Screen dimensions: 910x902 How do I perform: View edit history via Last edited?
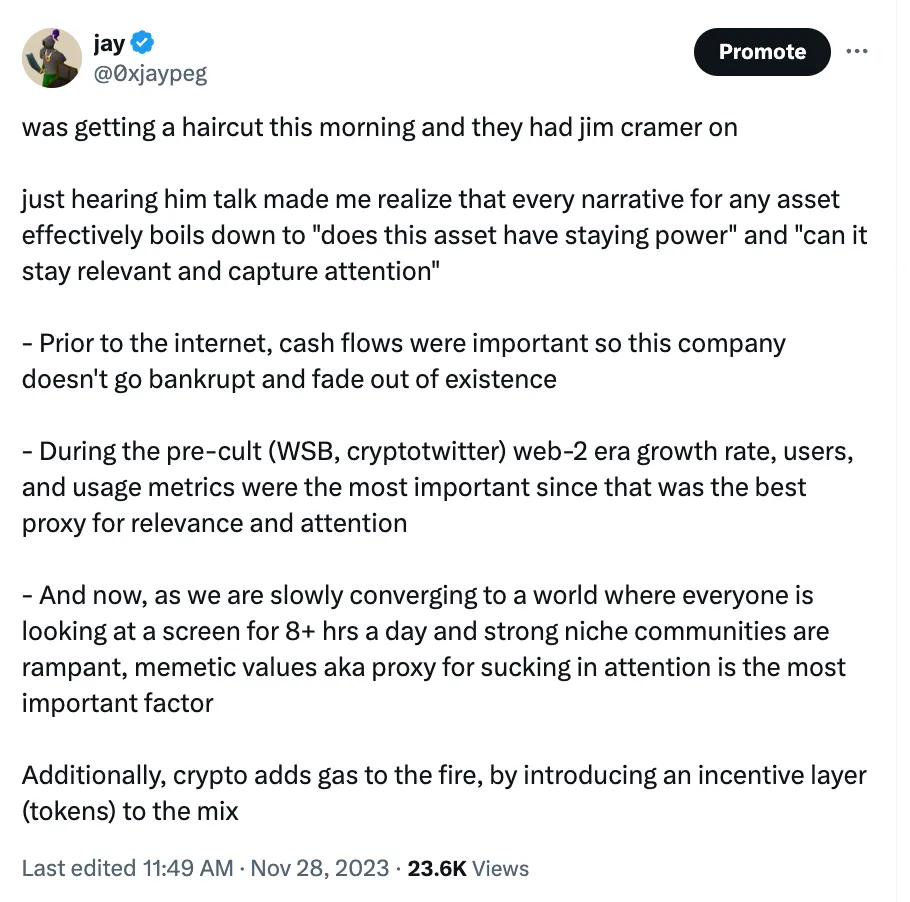tap(78, 867)
